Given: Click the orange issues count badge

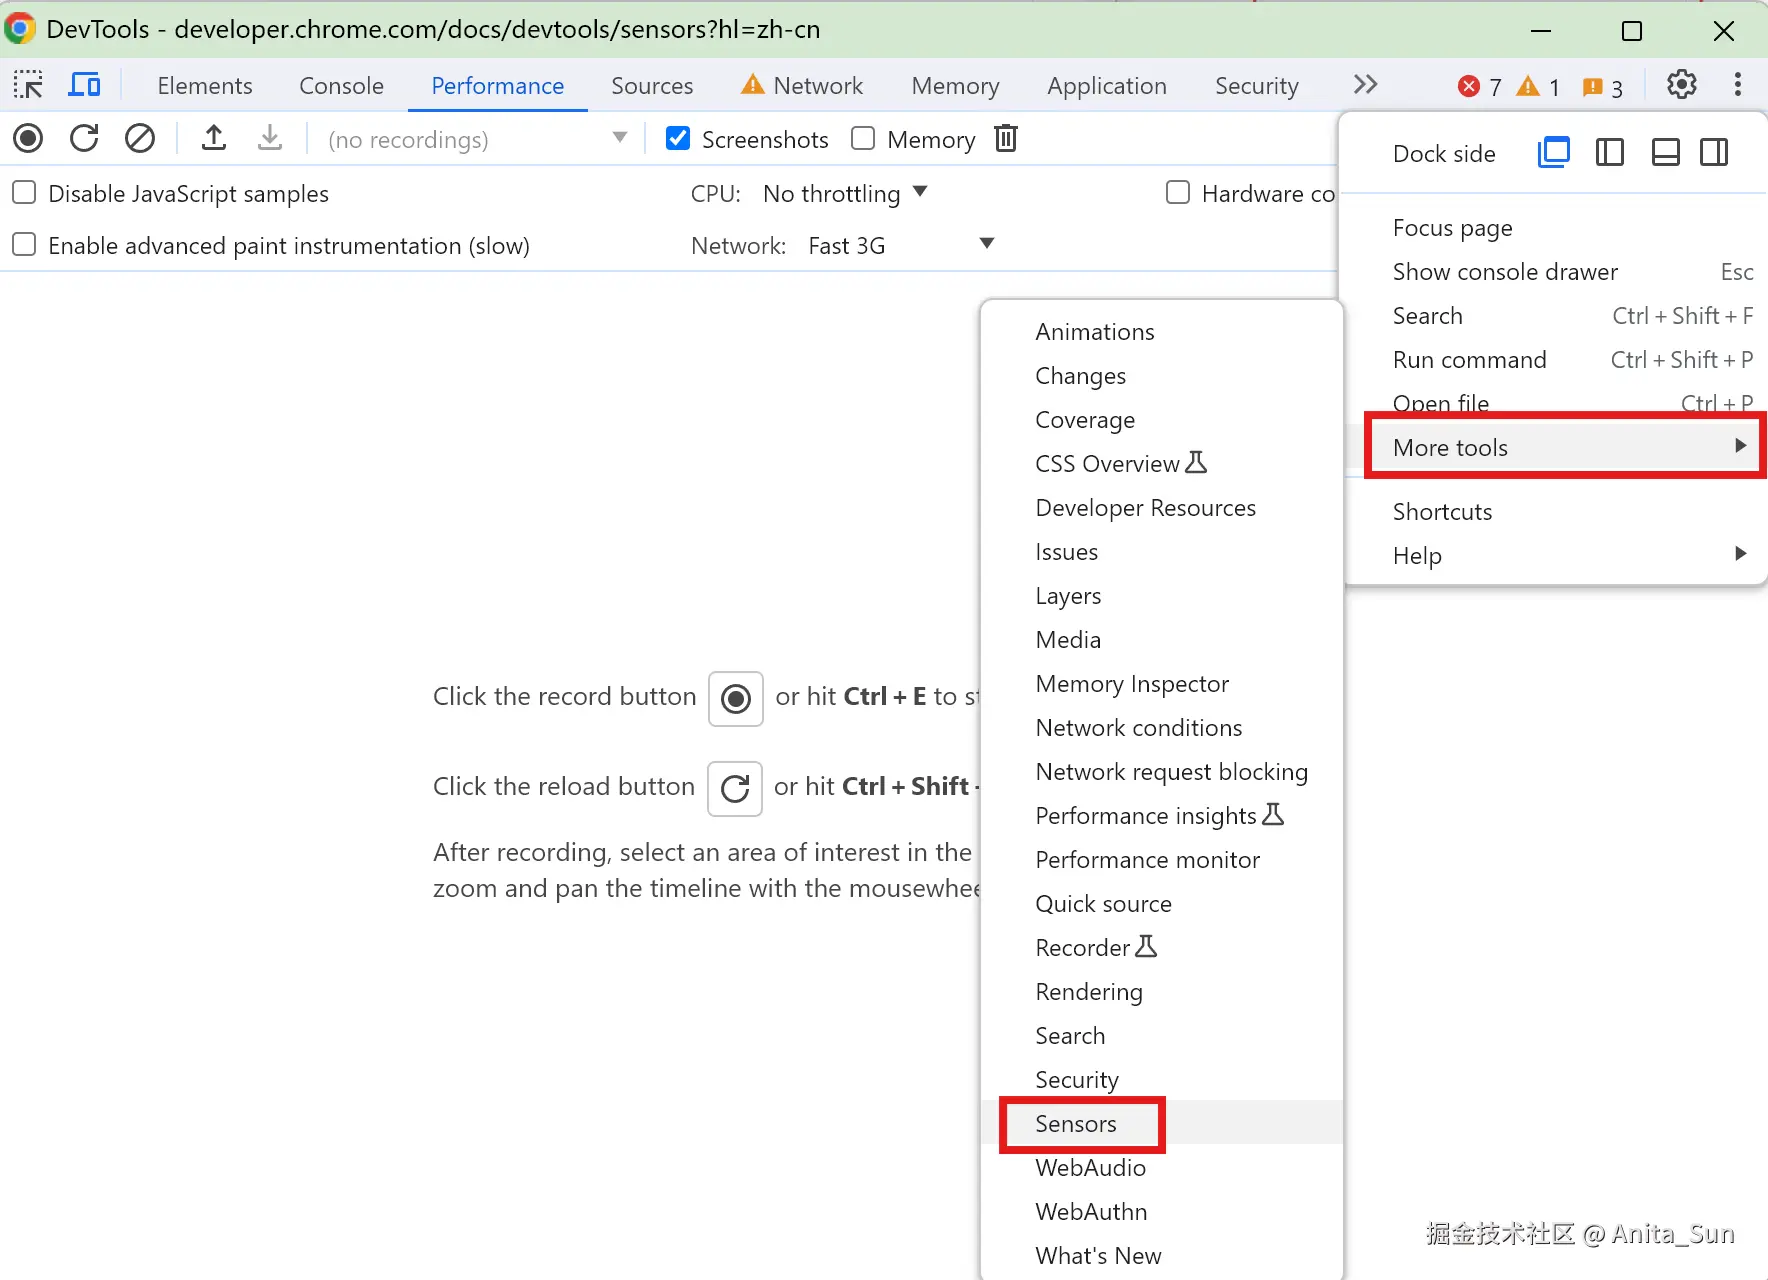Looking at the screenshot, I should [1603, 87].
